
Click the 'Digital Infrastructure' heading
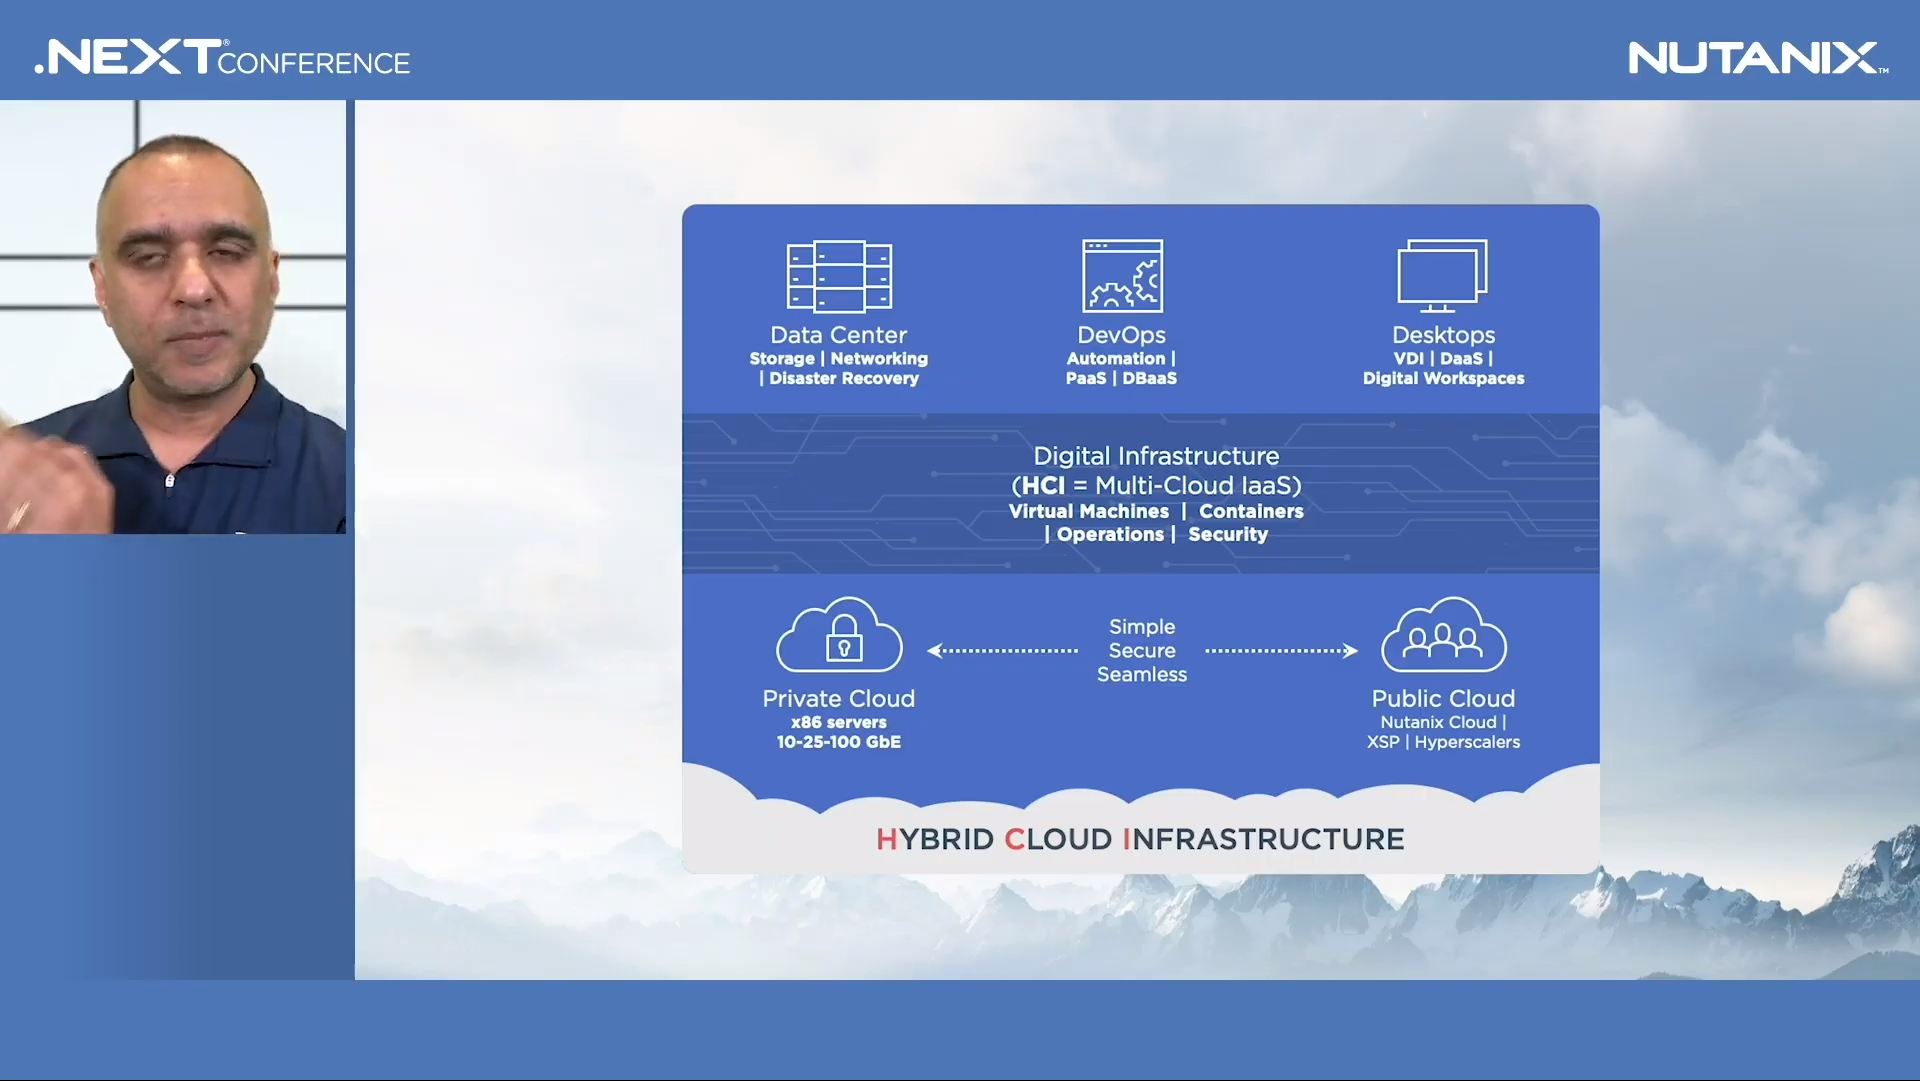click(1156, 456)
